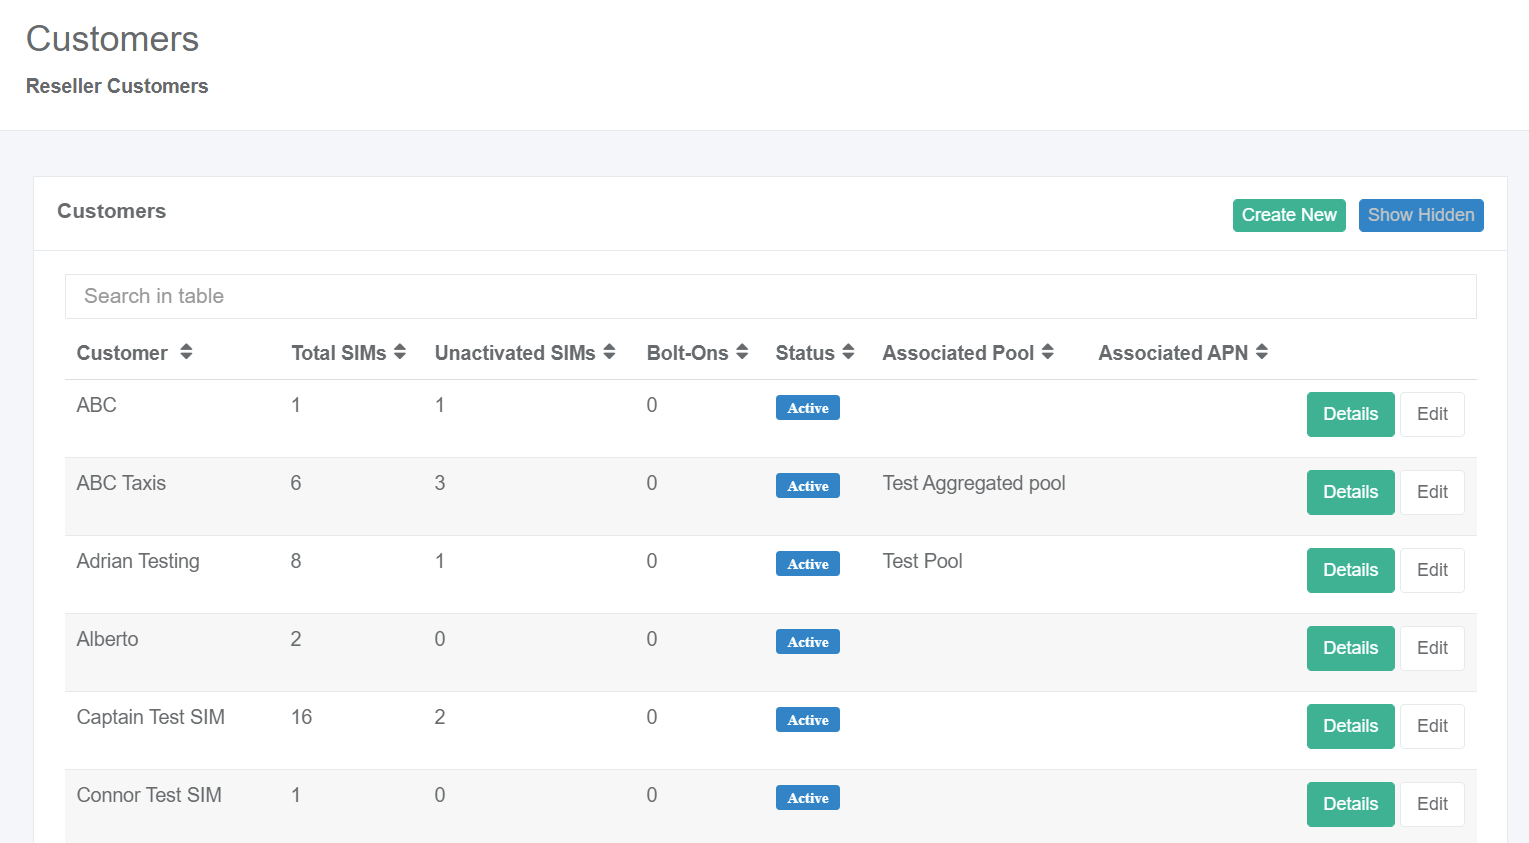View Details for Adrian Testing

pos(1350,570)
